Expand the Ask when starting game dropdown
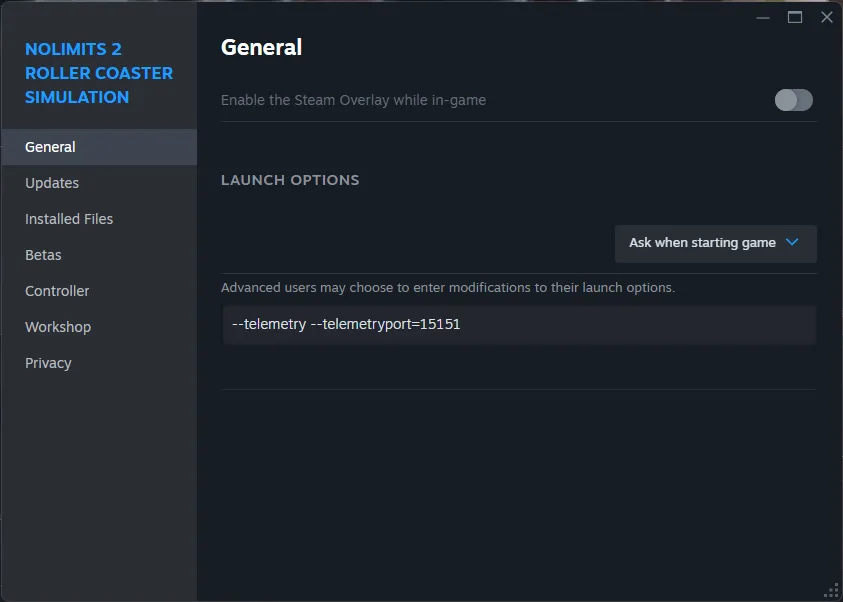Image resolution: width=843 pixels, height=602 pixels. [x=716, y=243]
